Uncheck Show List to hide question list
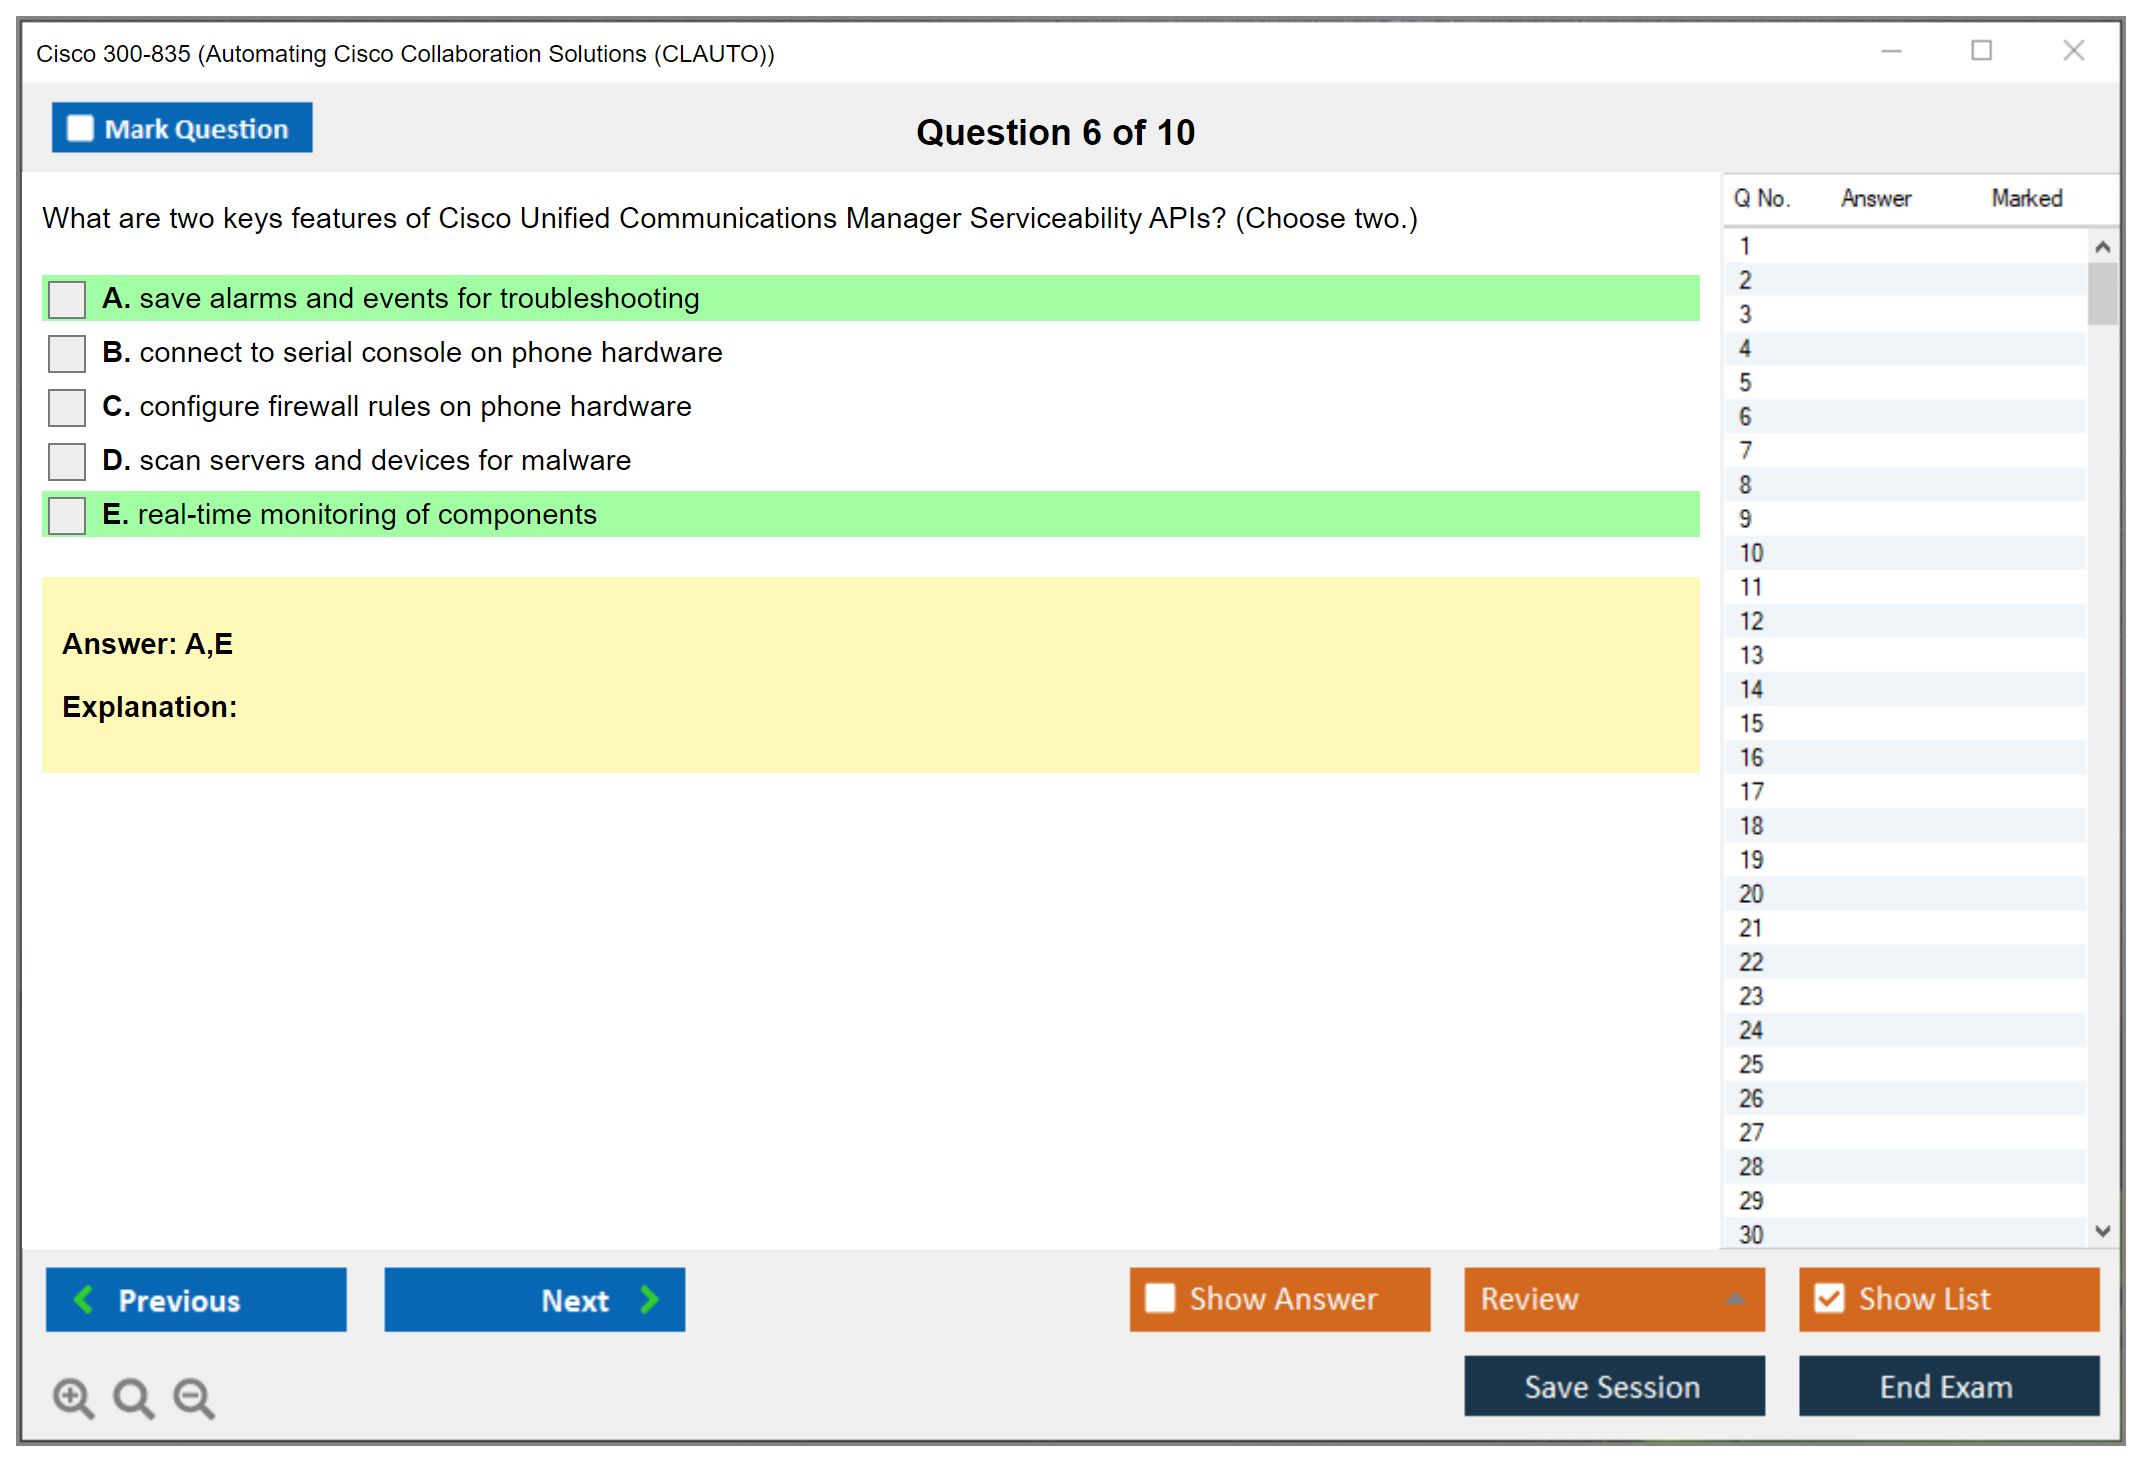Screen dimensions: 2150x1470 1829,1298
